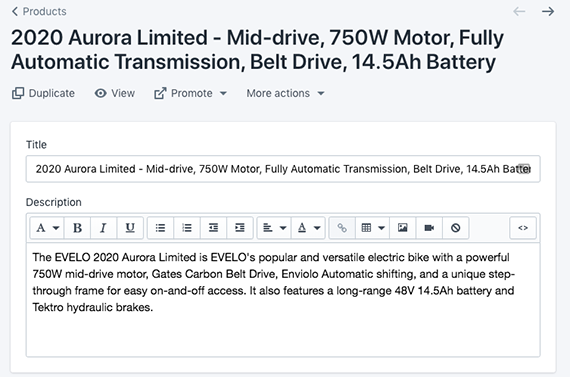Viewport: 570px width, 377px height.
Task: Show HTML with the <> button
Action: [523, 228]
